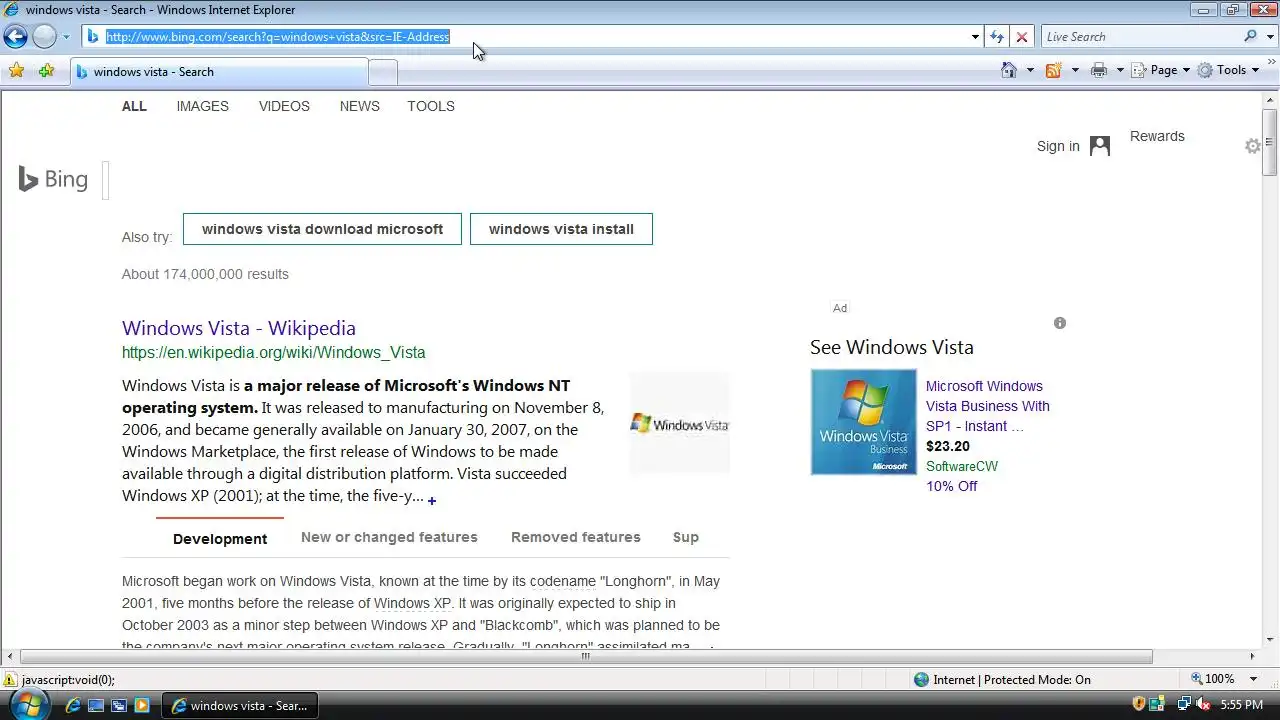
Task: Click the Bing logo
Action: pos(54,179)
